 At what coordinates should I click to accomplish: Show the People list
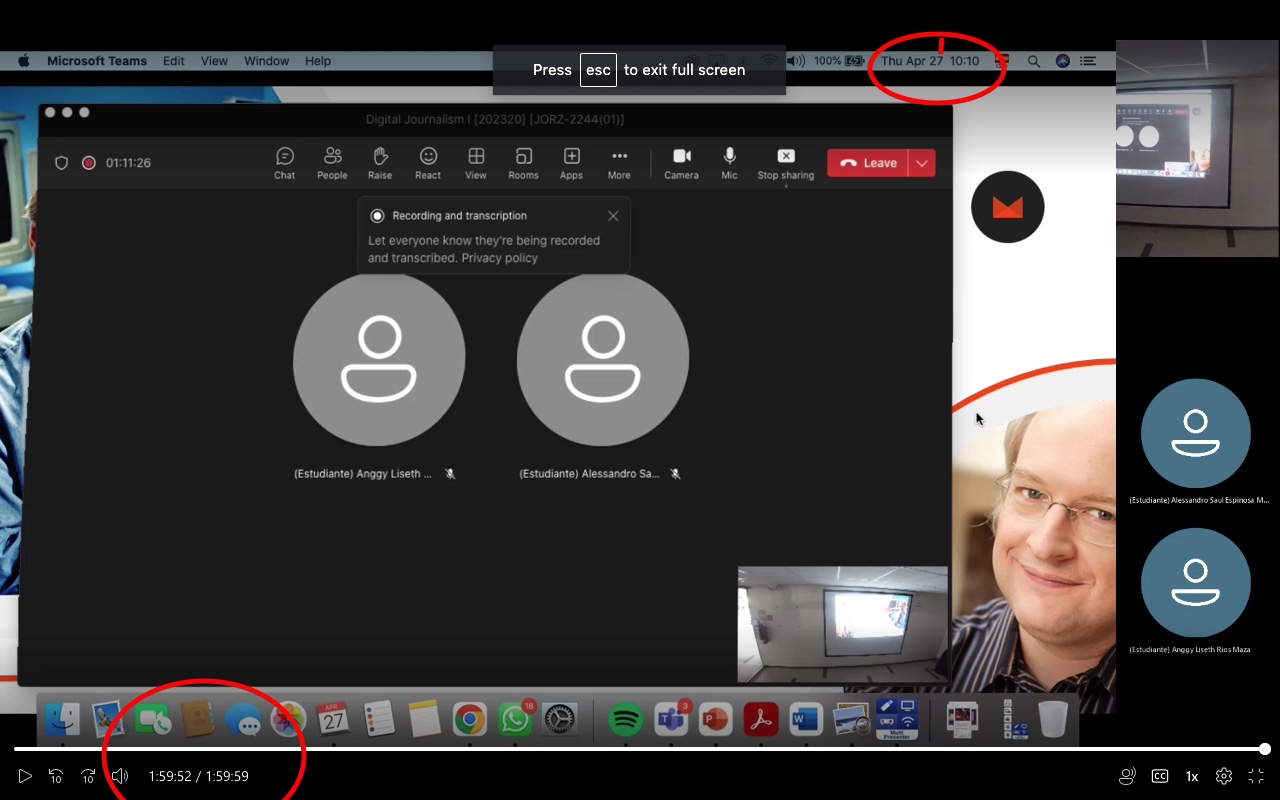click(332, 163)
